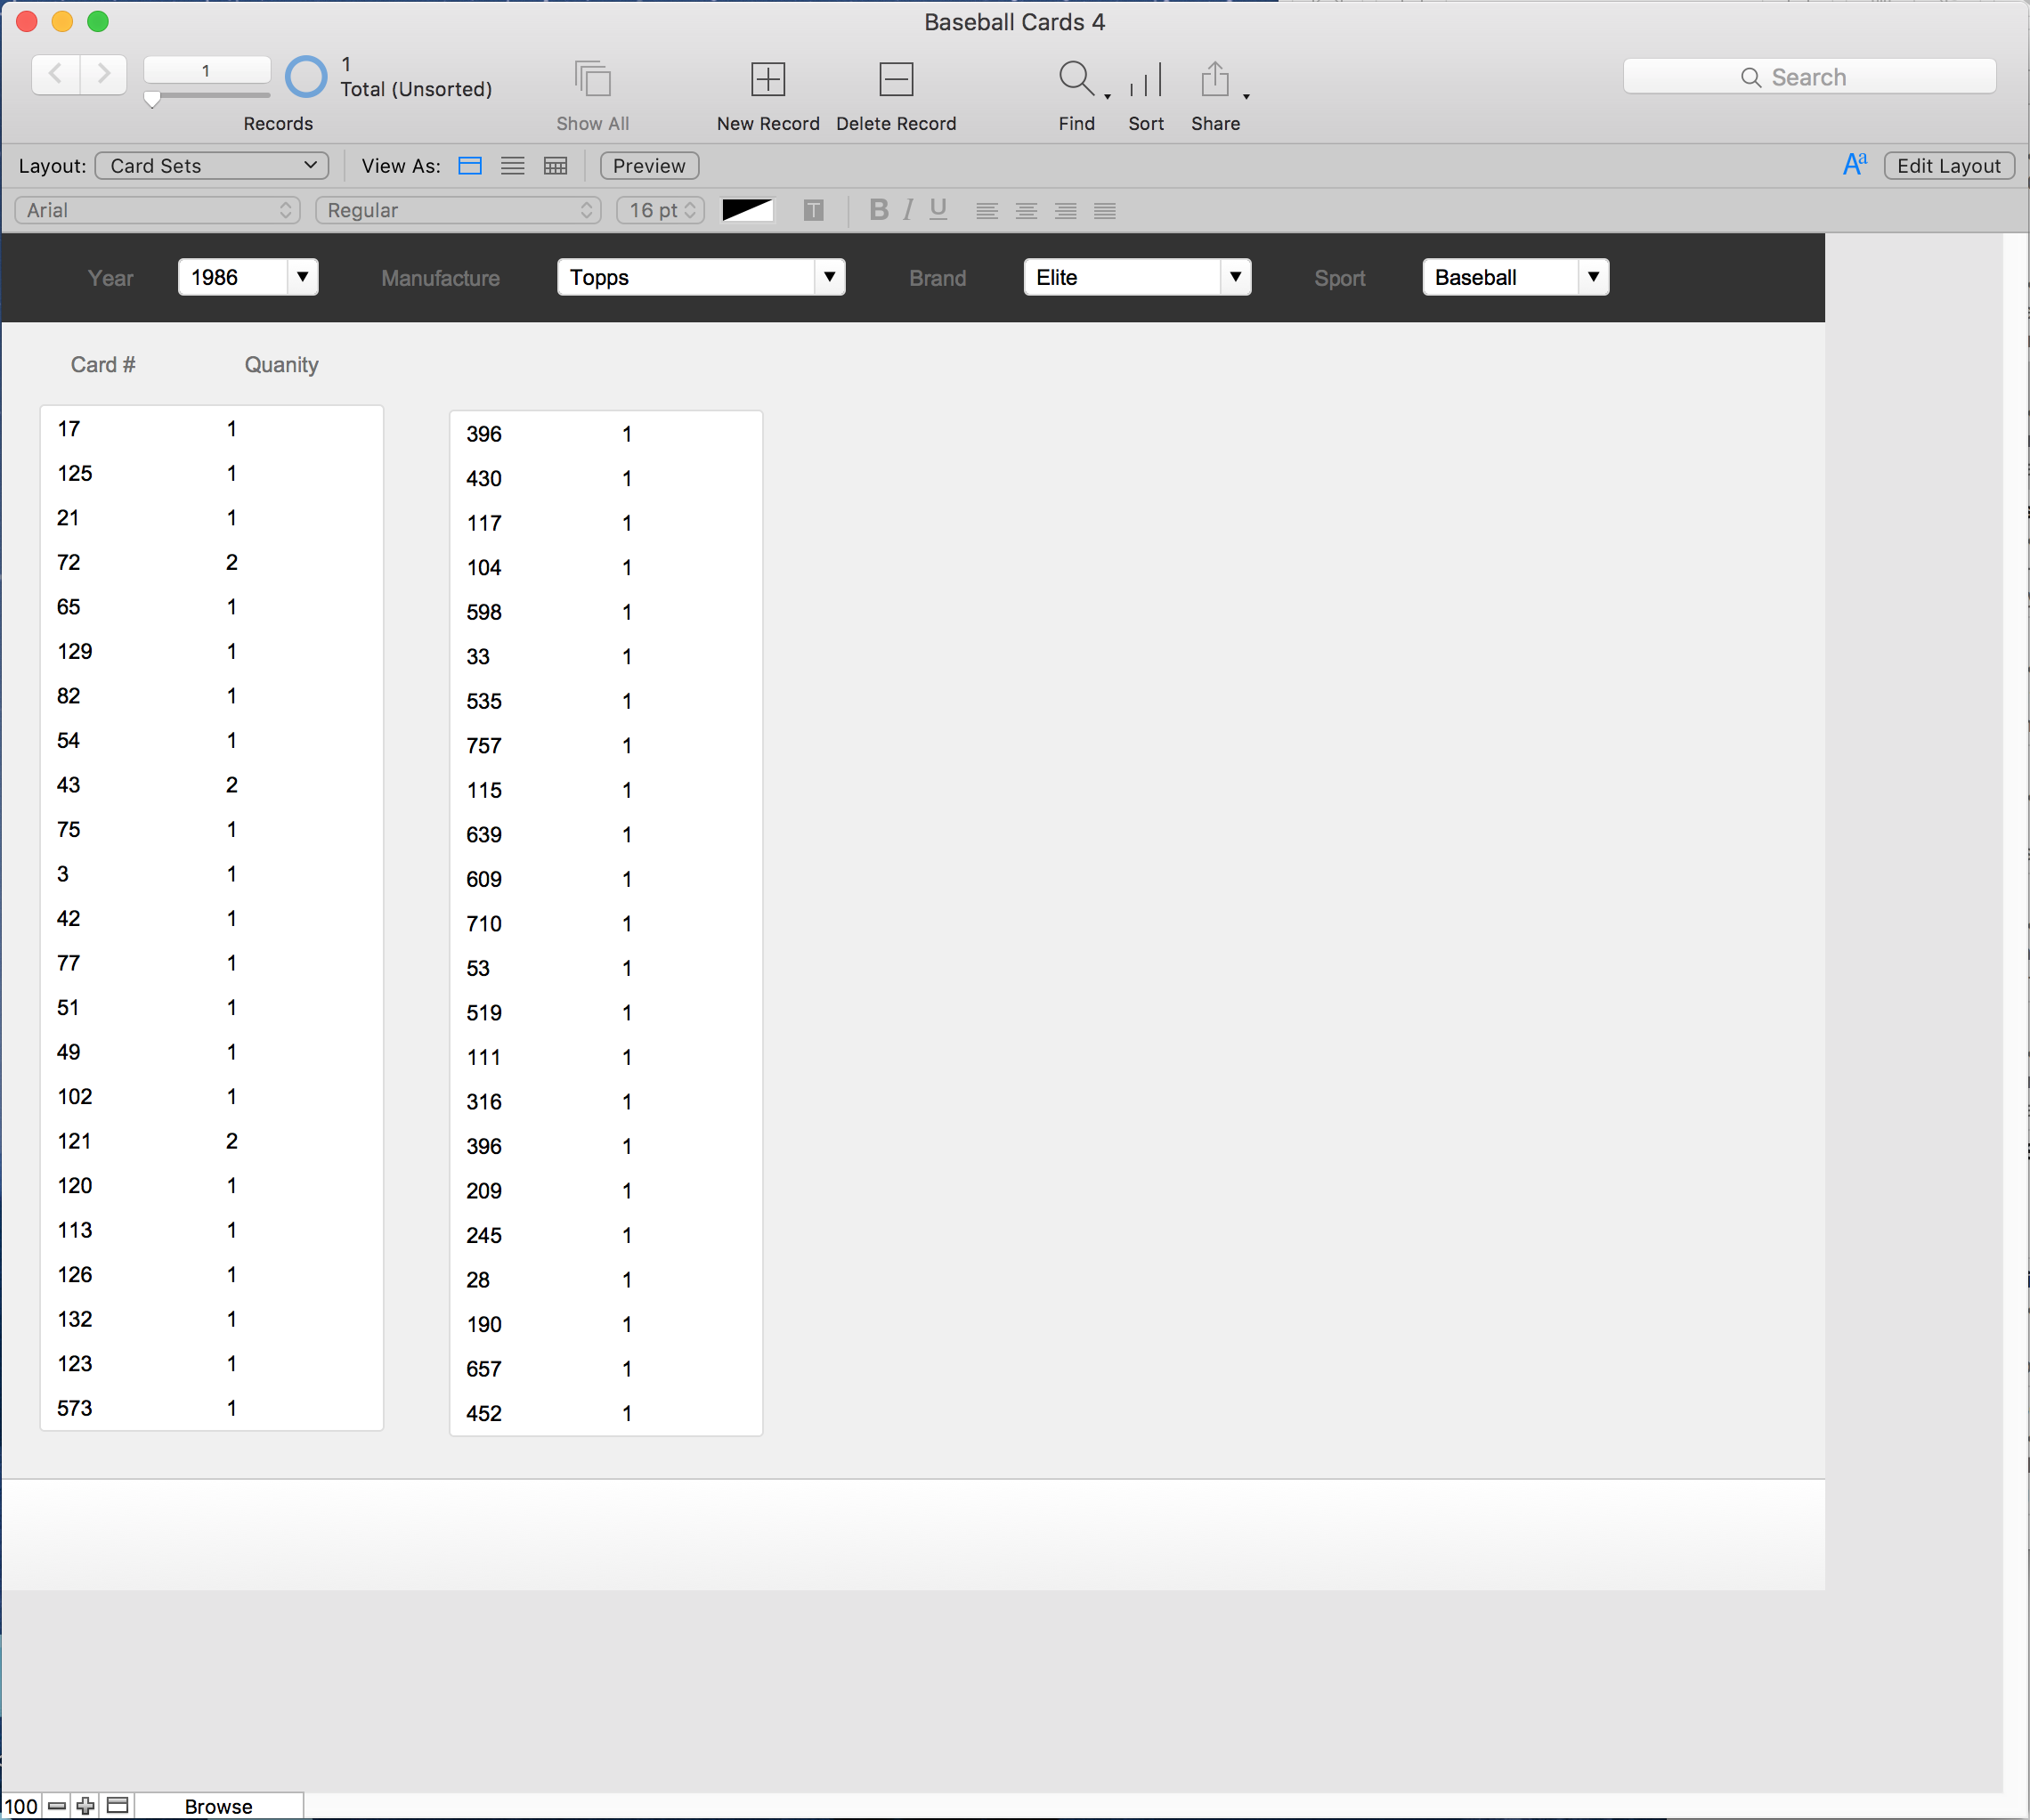Go to previous record arrow
The width and height of the screenshot is (2030, 1820).
tap(56, 74)
